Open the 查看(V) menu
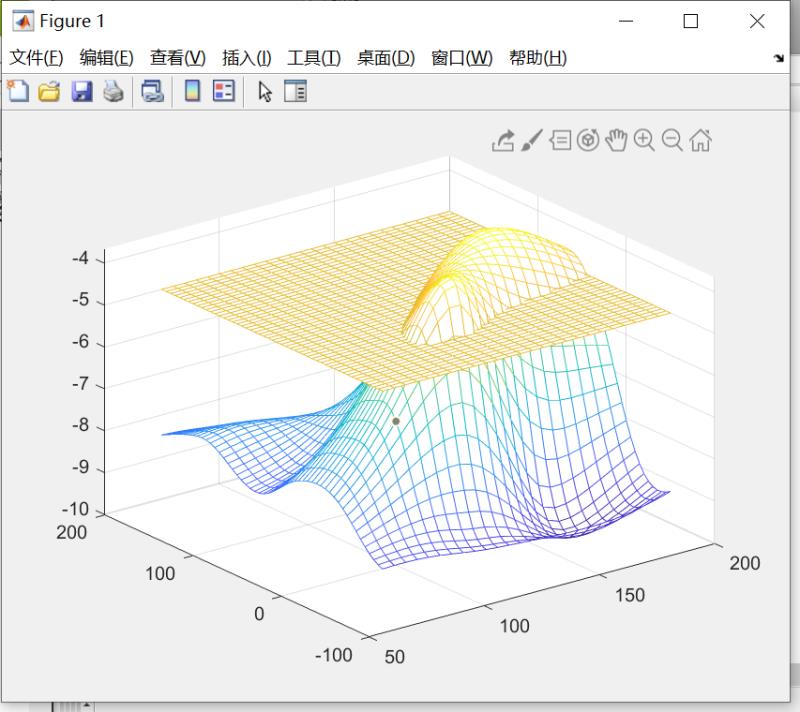This screenshot has width=800, height=712. 178,58
